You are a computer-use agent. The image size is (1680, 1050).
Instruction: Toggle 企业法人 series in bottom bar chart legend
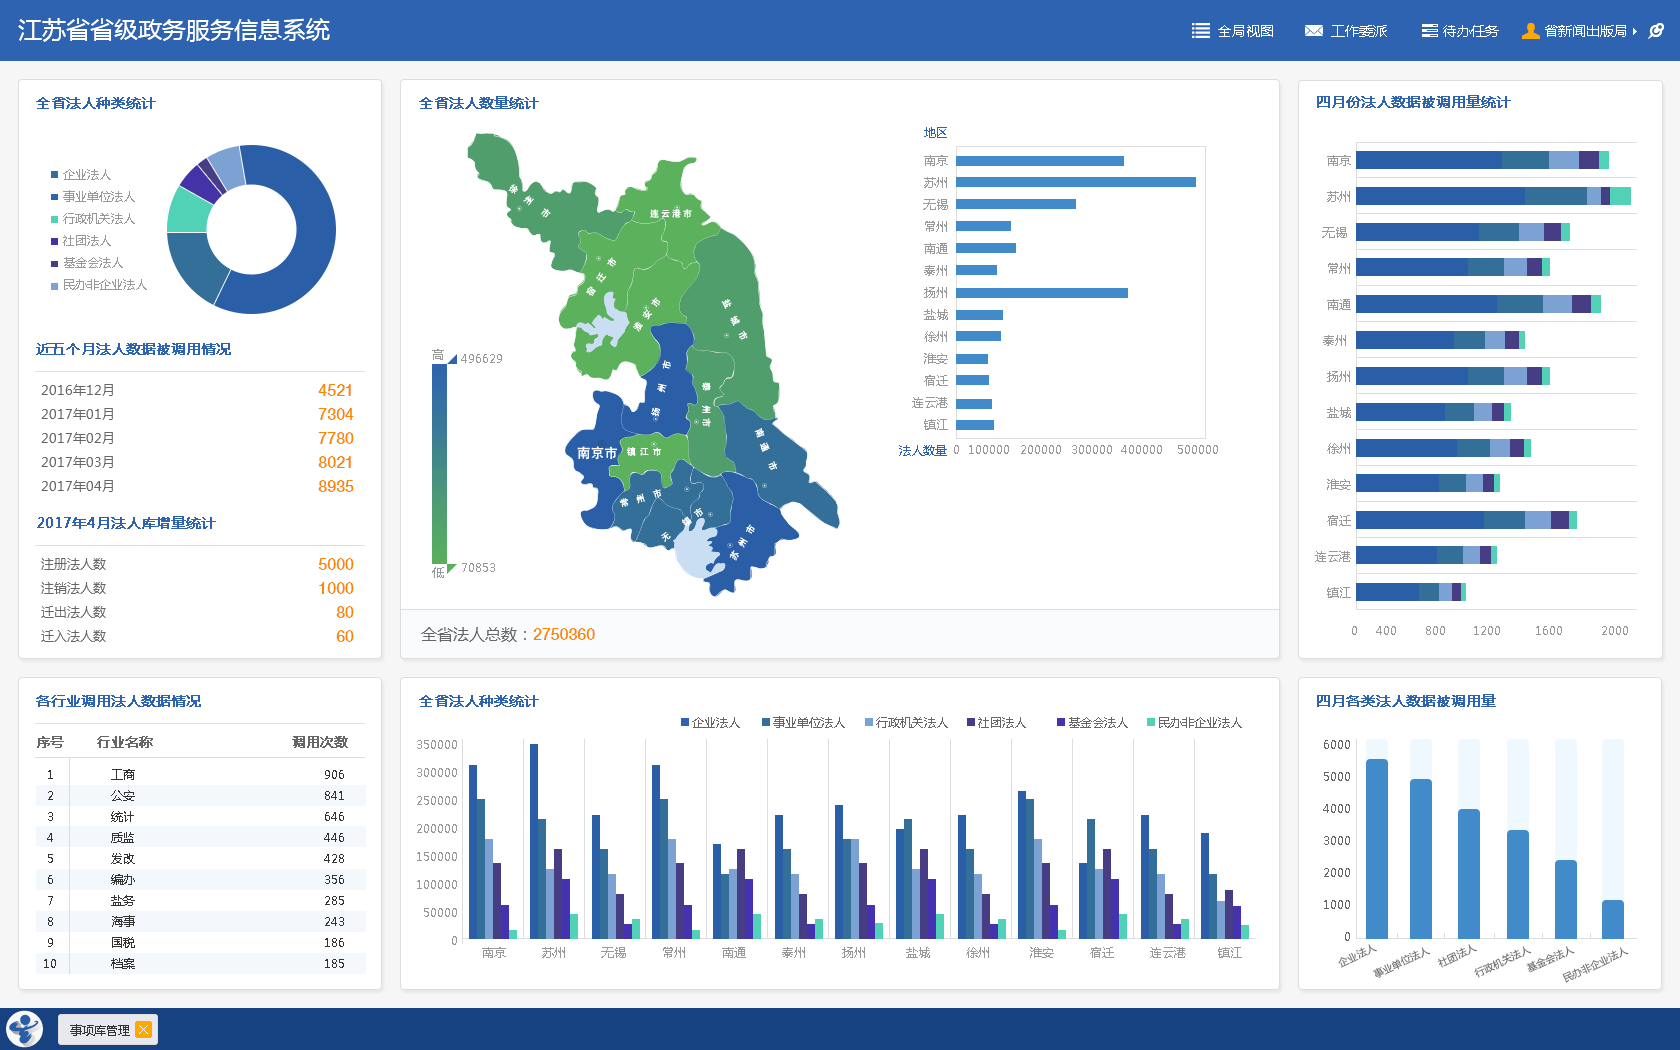710,722
